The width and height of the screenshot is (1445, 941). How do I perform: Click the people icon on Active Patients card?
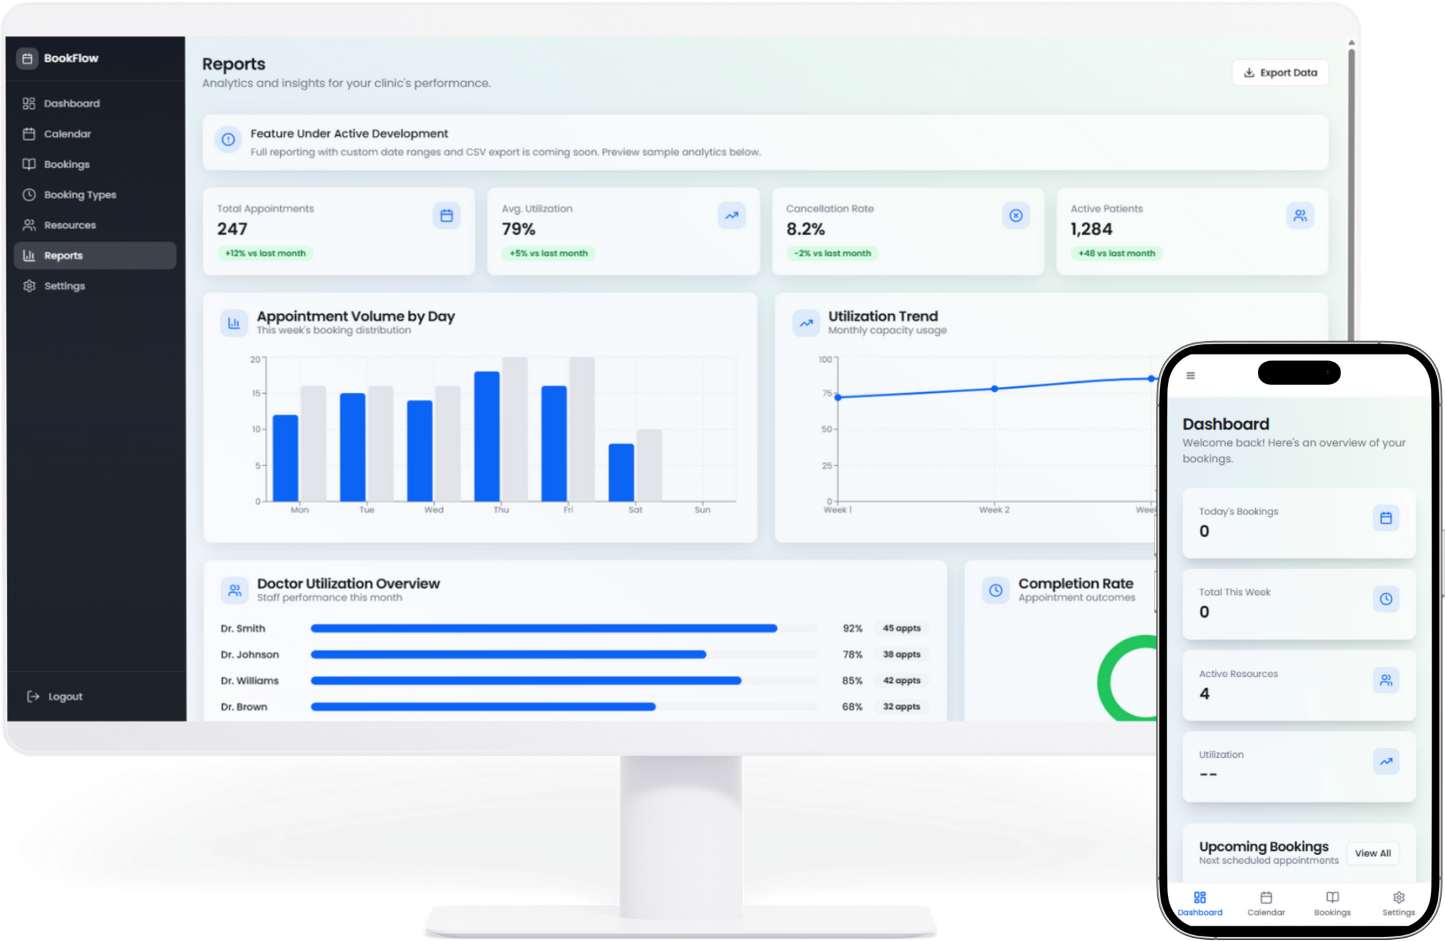tap(1300, 216)
